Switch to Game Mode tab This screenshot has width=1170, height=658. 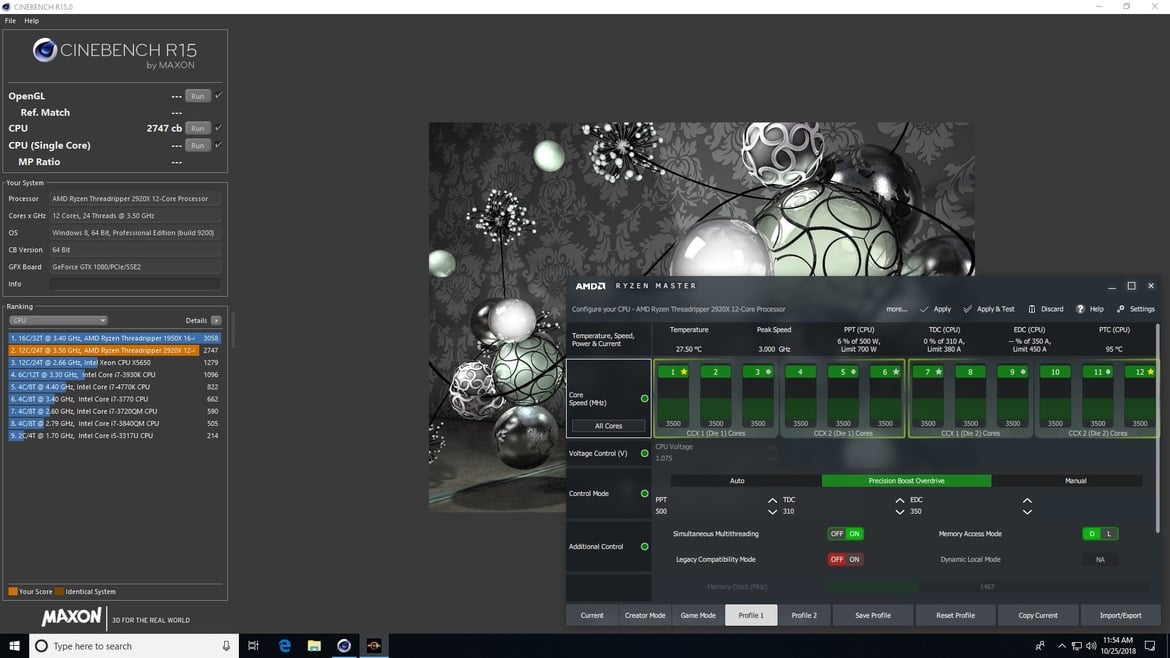tap(698, 615)
